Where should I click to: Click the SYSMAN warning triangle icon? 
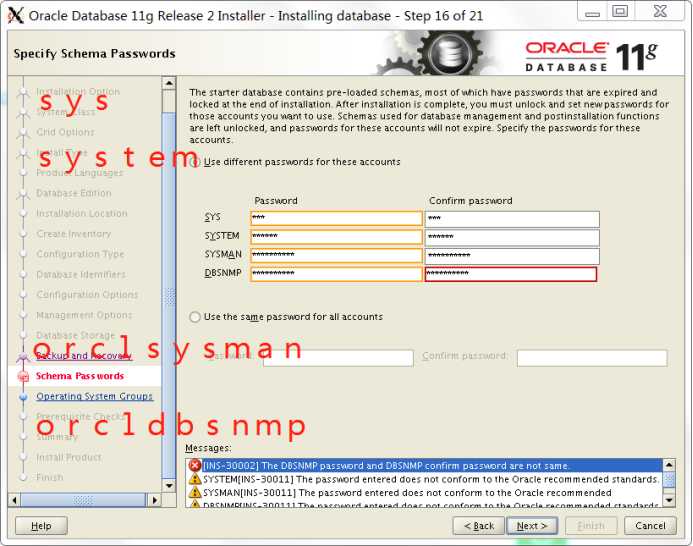pyautogui.click(x=194, y=492)
